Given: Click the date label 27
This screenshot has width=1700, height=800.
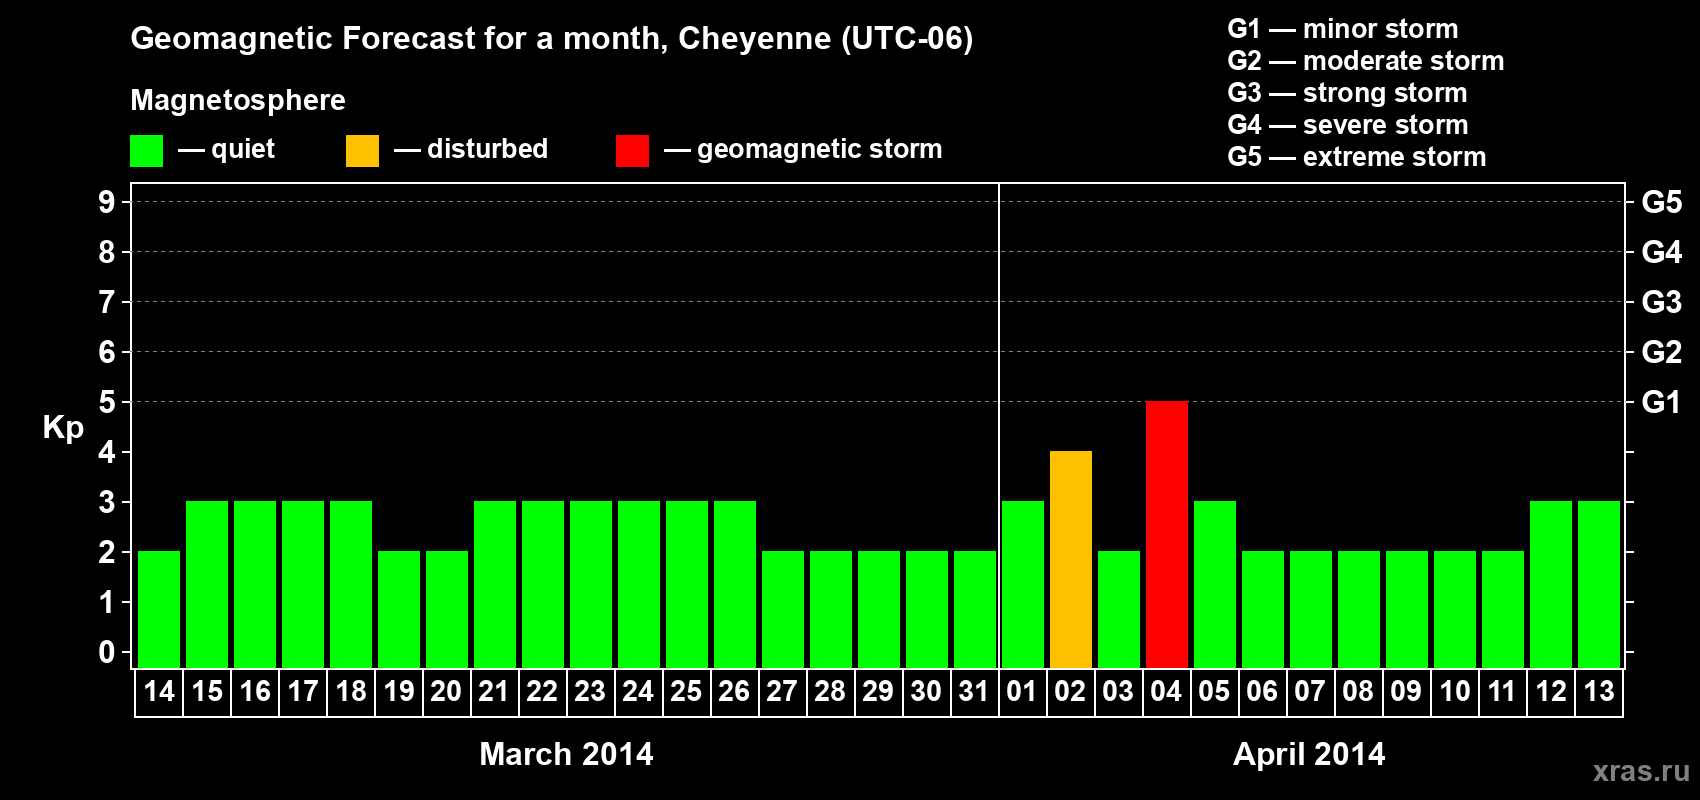Looking at the screenshot, I should pyautogui.click(x=782, y=691).
